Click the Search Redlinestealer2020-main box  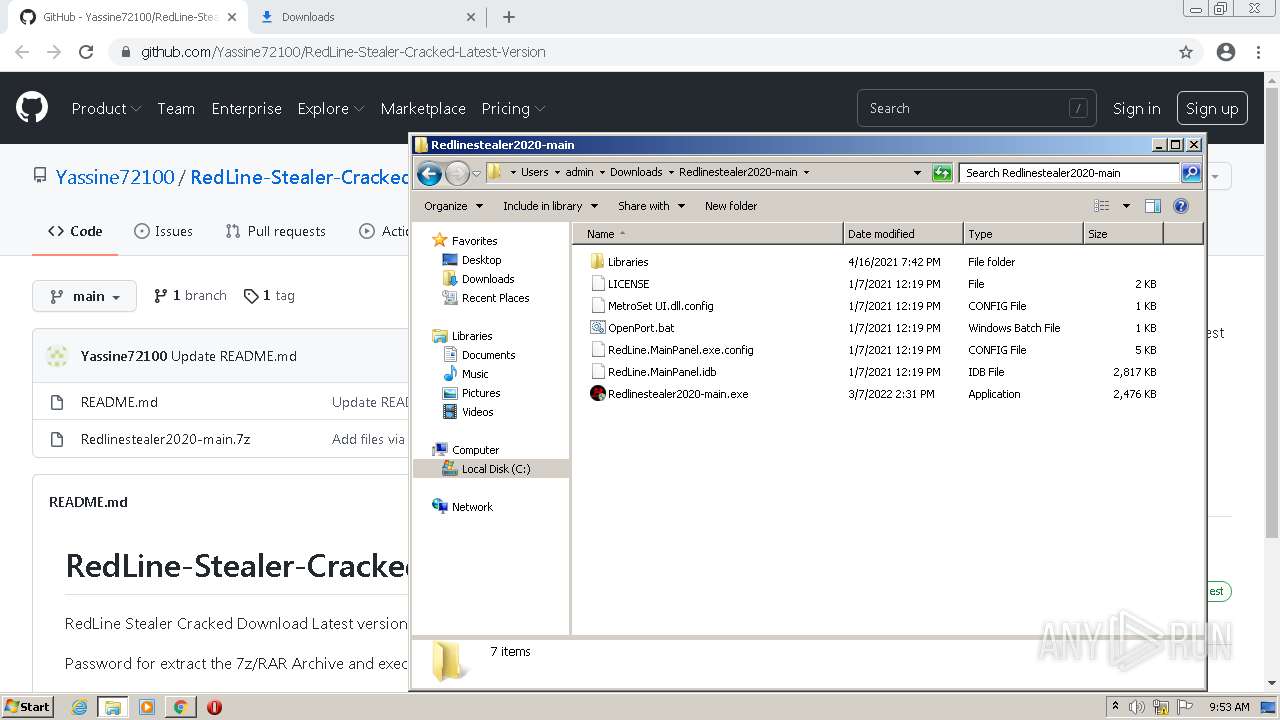click(x=1069, y=173)
